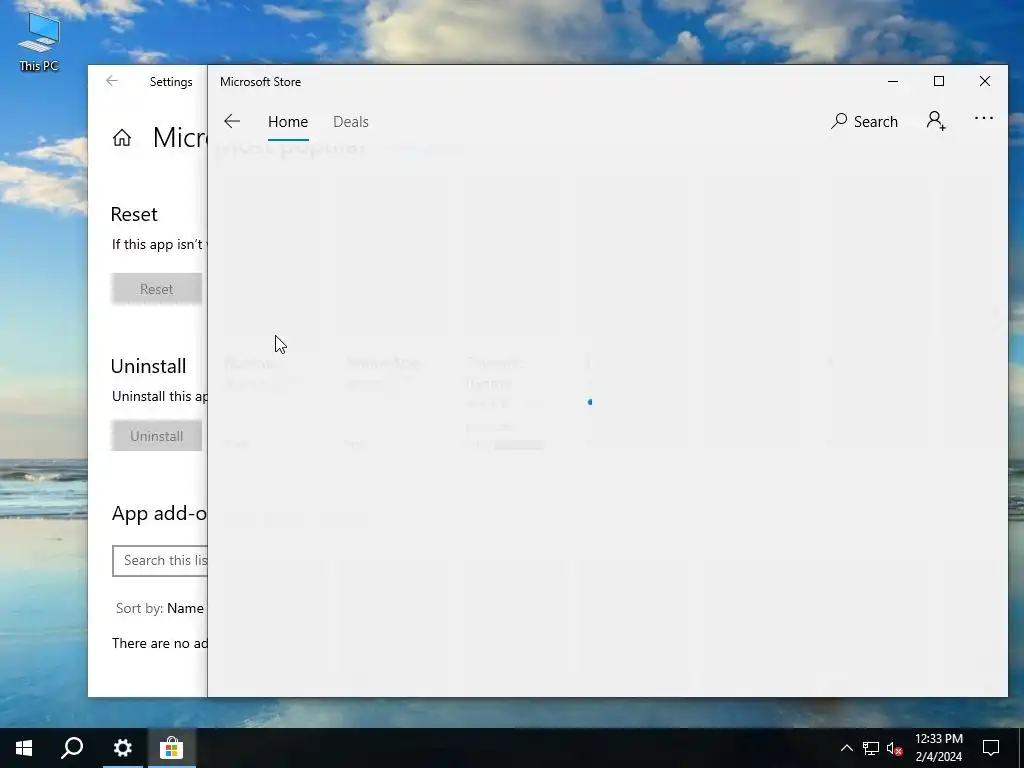This screenshot has height=768, width=1024.
Task: Open network status tray icon
Action: 871,748
